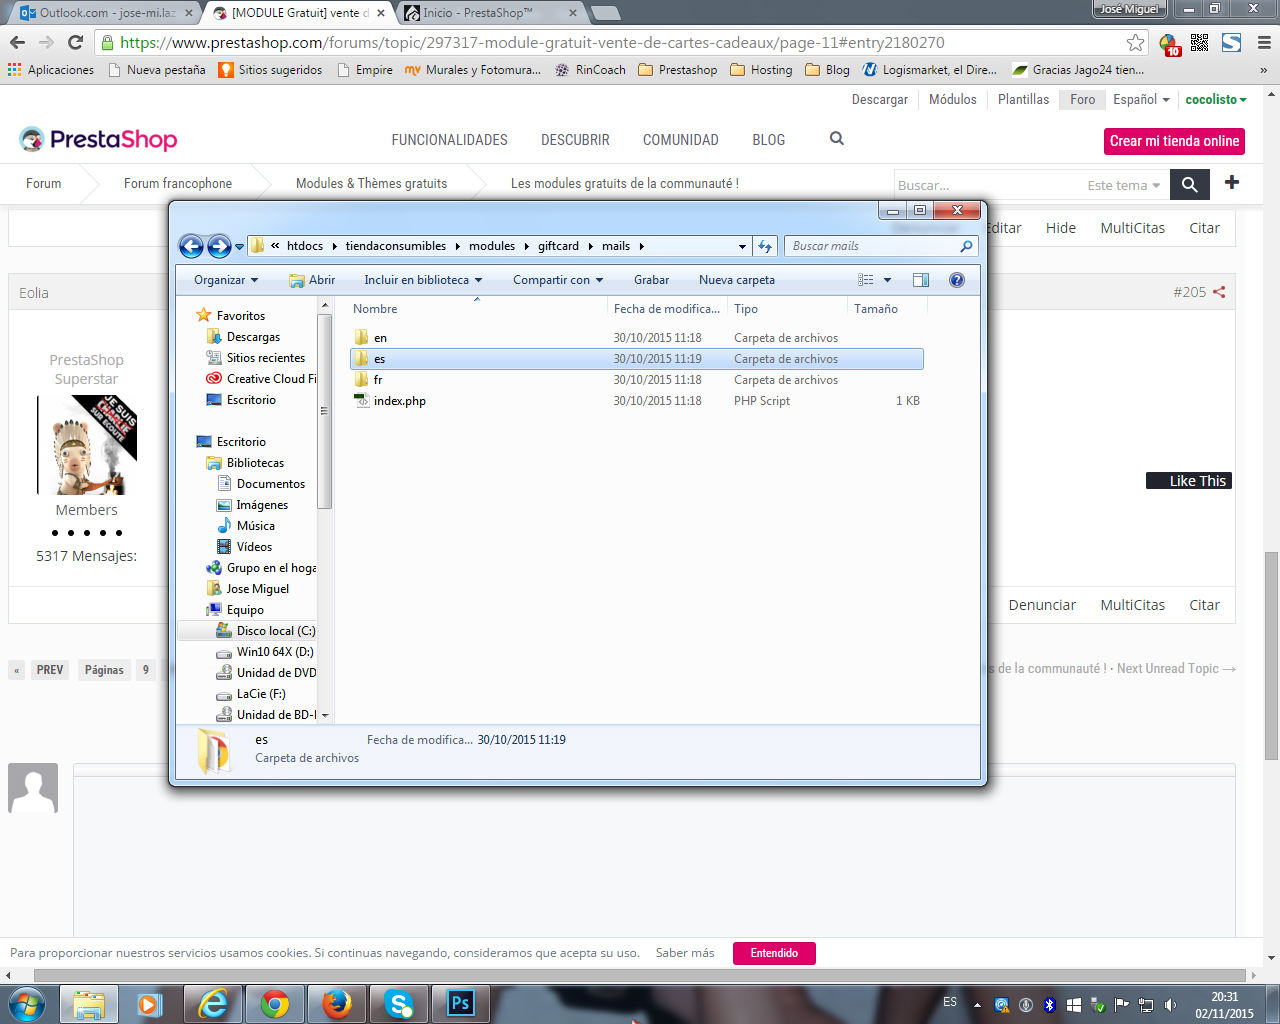Click the forum Buscar search box
This screenshot has height=1024, width=1280.
coord(985,185)
